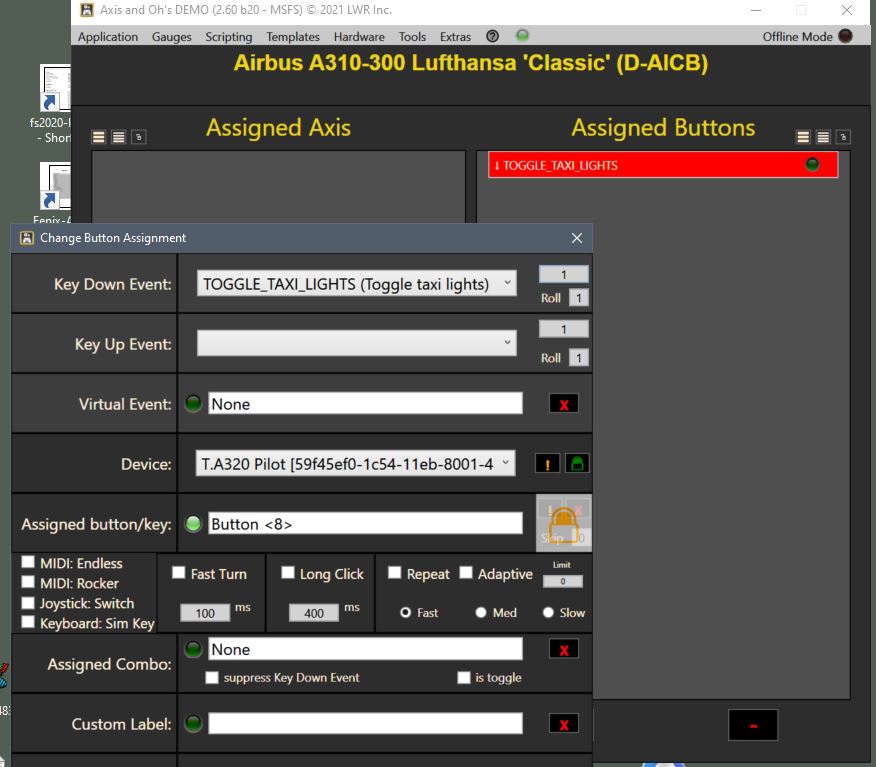Click the Virtual Event text field
This screenshot has height=767, width=876.
(x=365, y=403)
